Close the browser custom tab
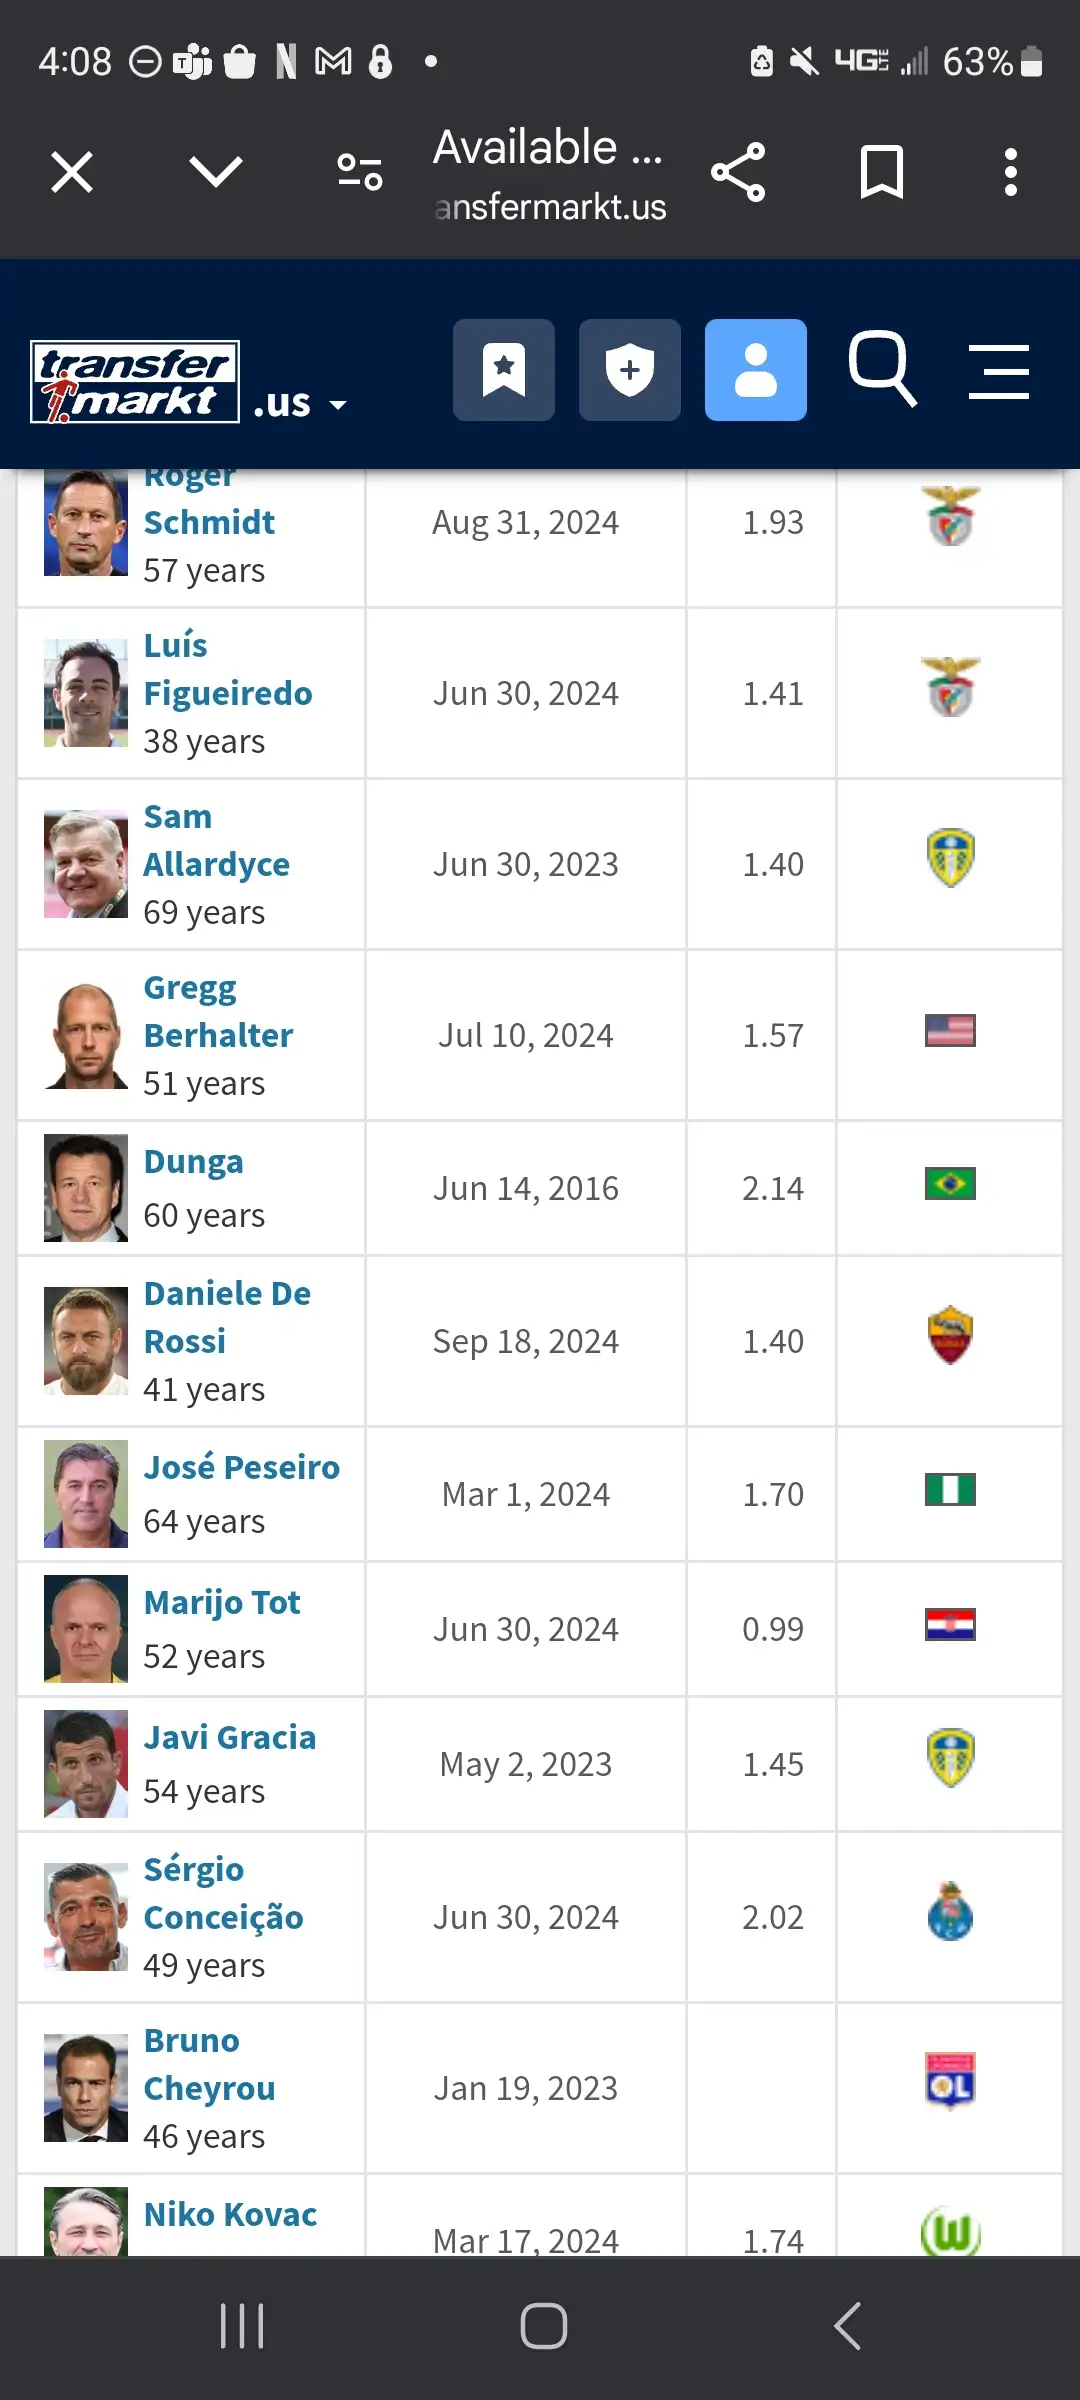1080x2400 pixels. tap(72, 172)
